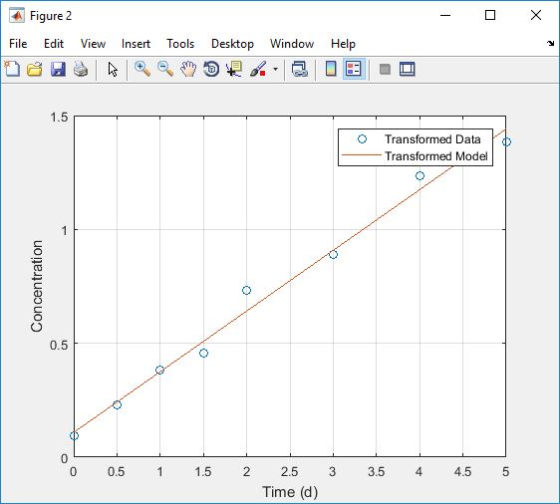Open the Tools menu
Screen dimensions: 560x504
pos(180,44)
